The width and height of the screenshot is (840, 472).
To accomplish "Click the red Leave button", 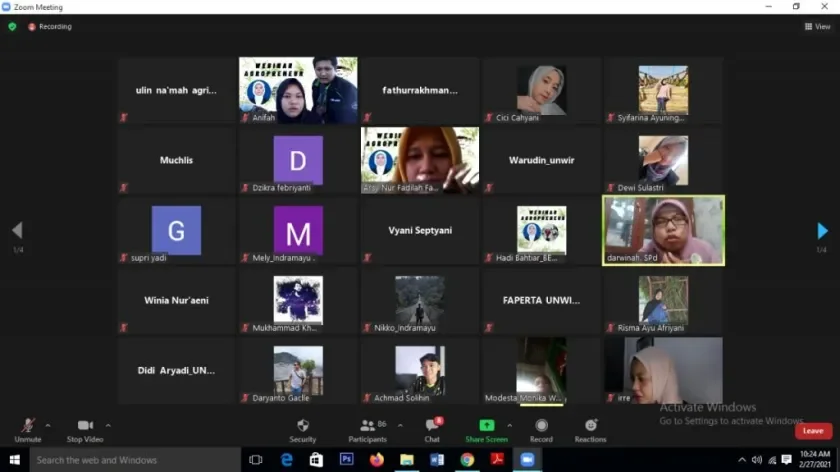I will (x=813, y=431).
